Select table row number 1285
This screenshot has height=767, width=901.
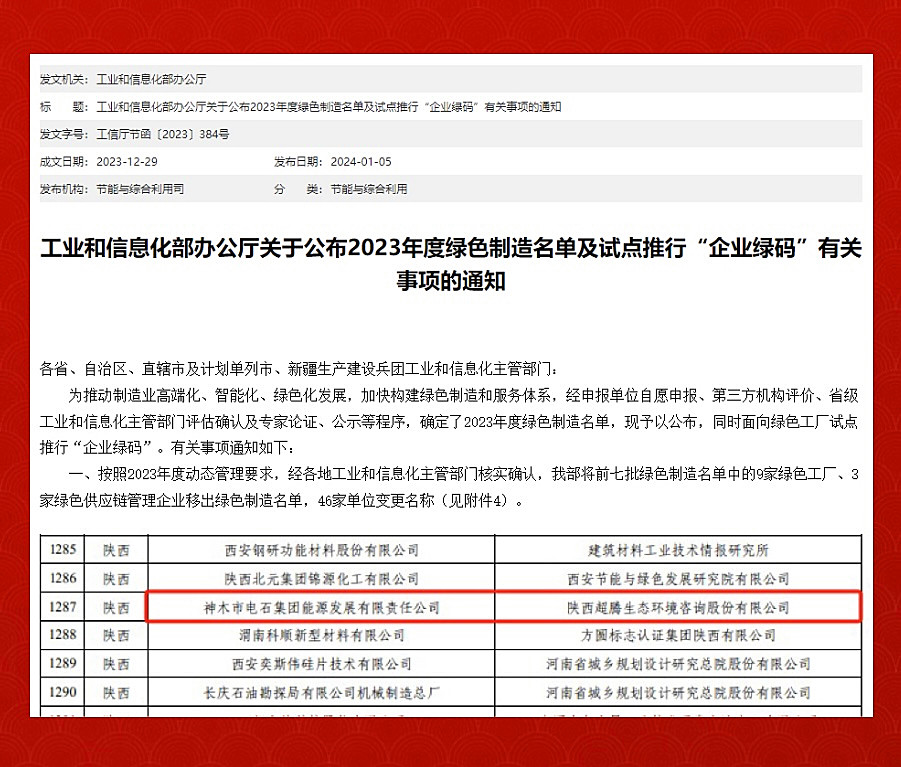click(64, 550)
